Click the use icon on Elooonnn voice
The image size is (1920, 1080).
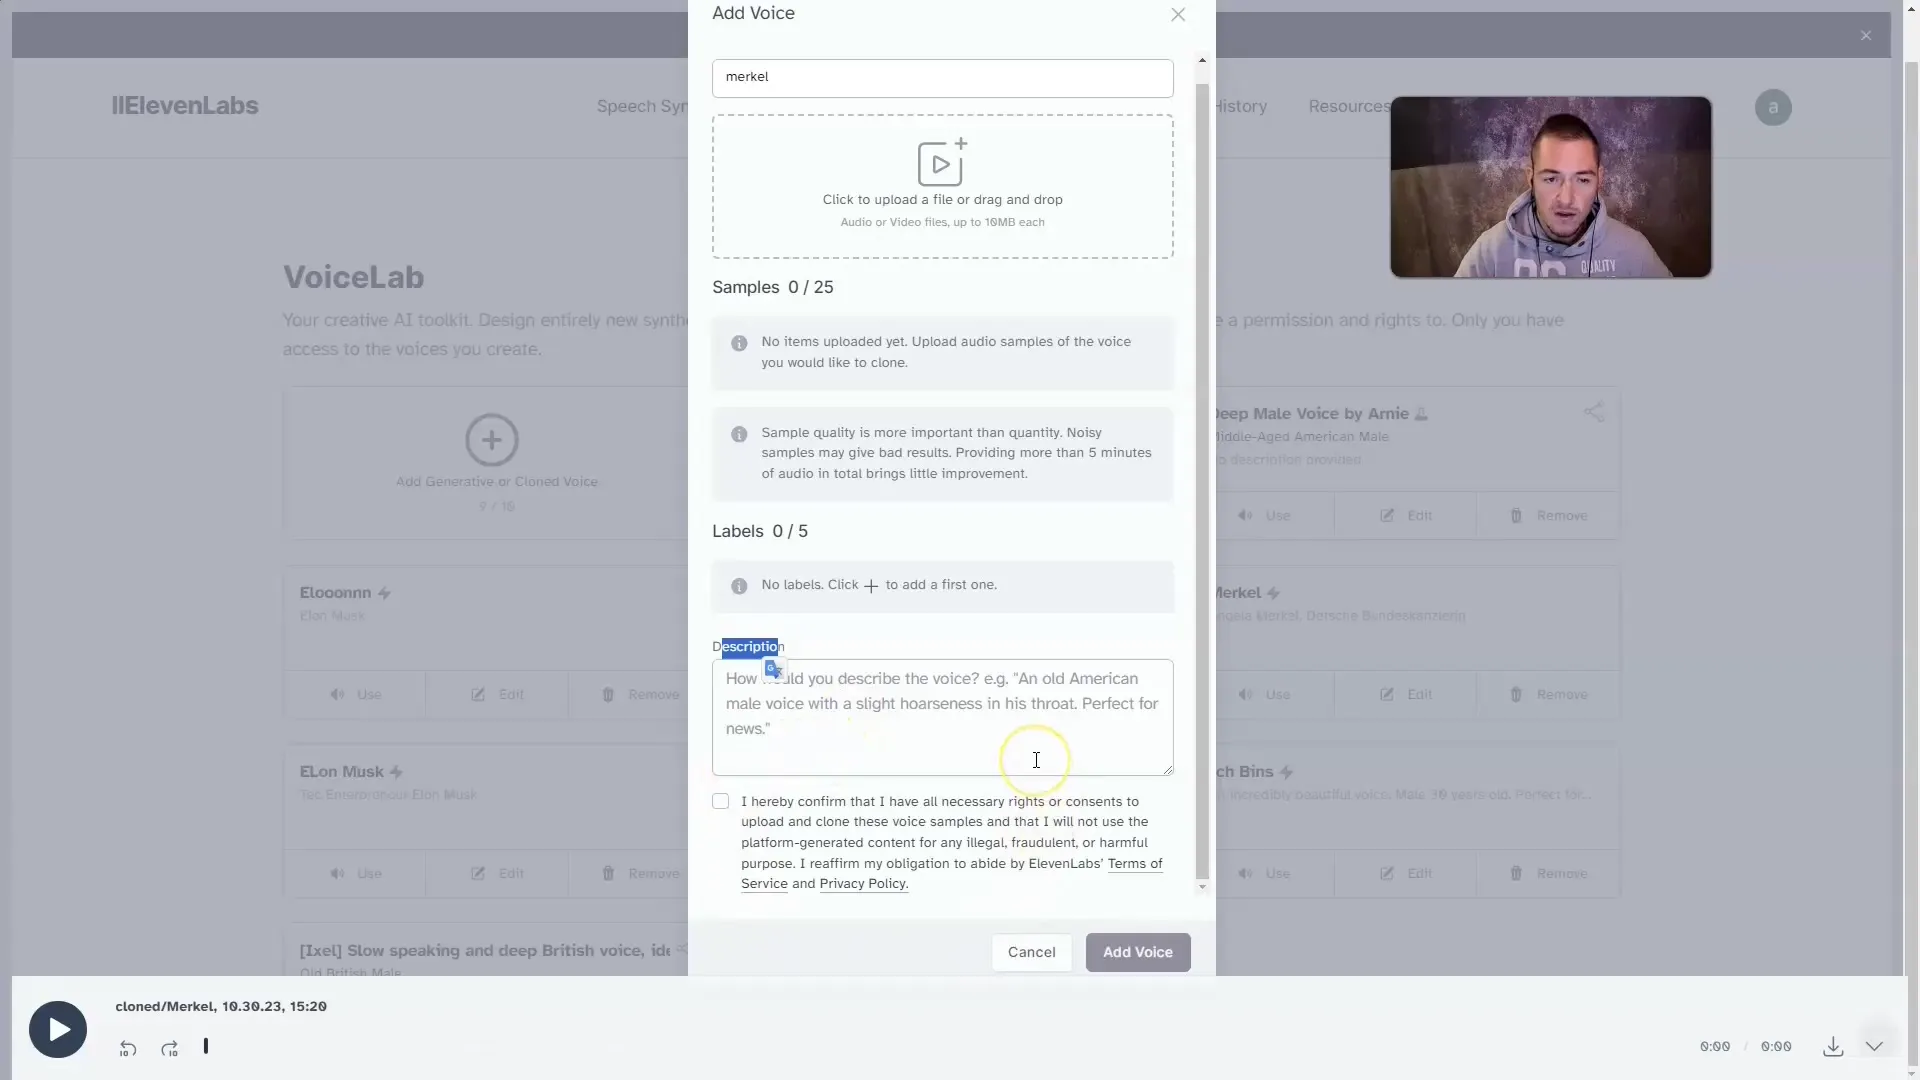click(355, 695)
